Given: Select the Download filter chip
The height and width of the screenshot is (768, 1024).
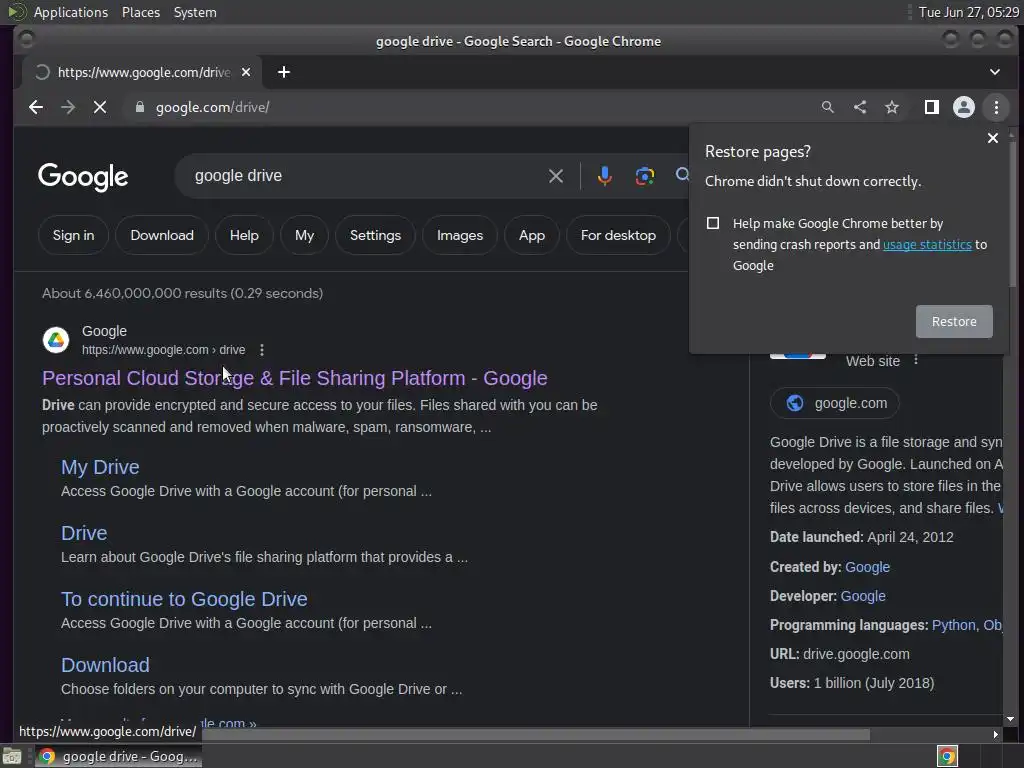Looking at the screenshot, I should tap(162, 235).
